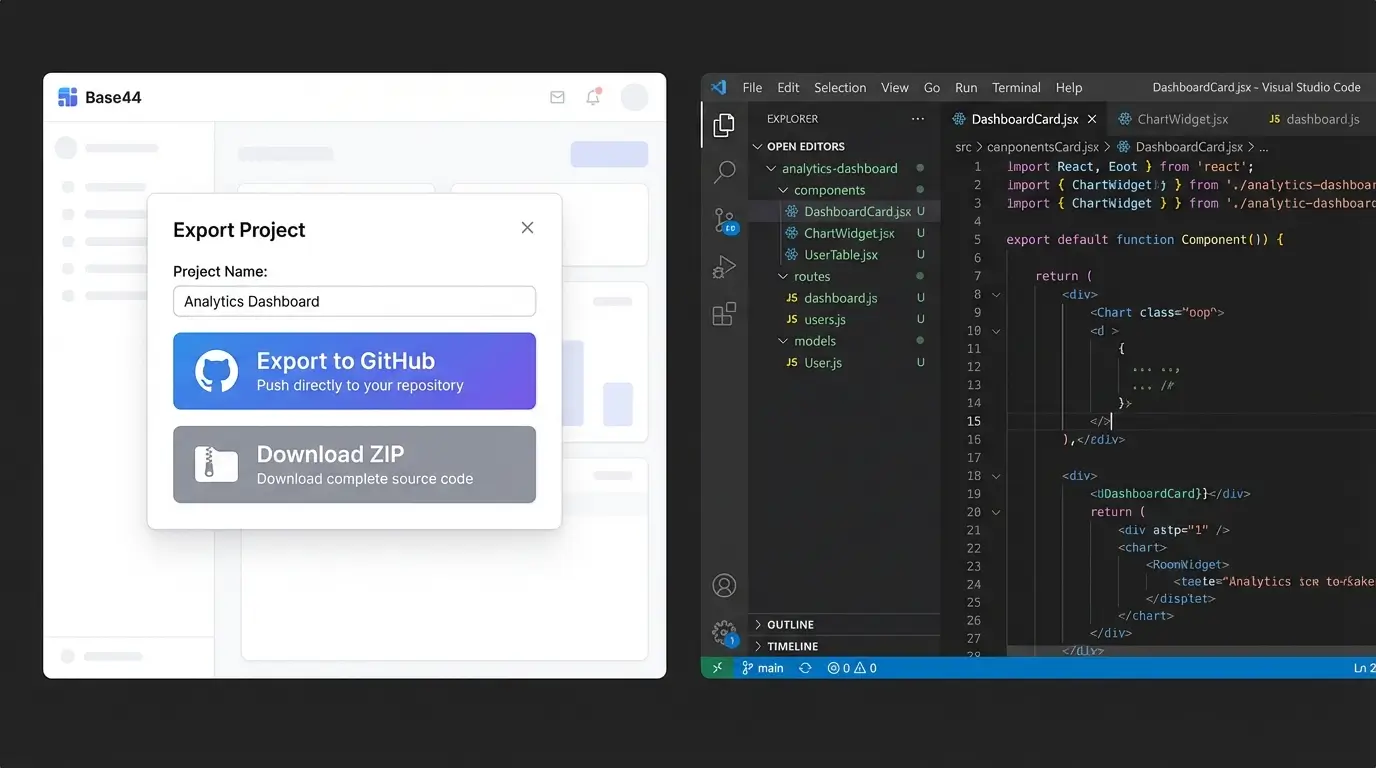The image size is (1376, 768).
Task: Open the Search panel in VS Code
Action: (x=724, y=172)
